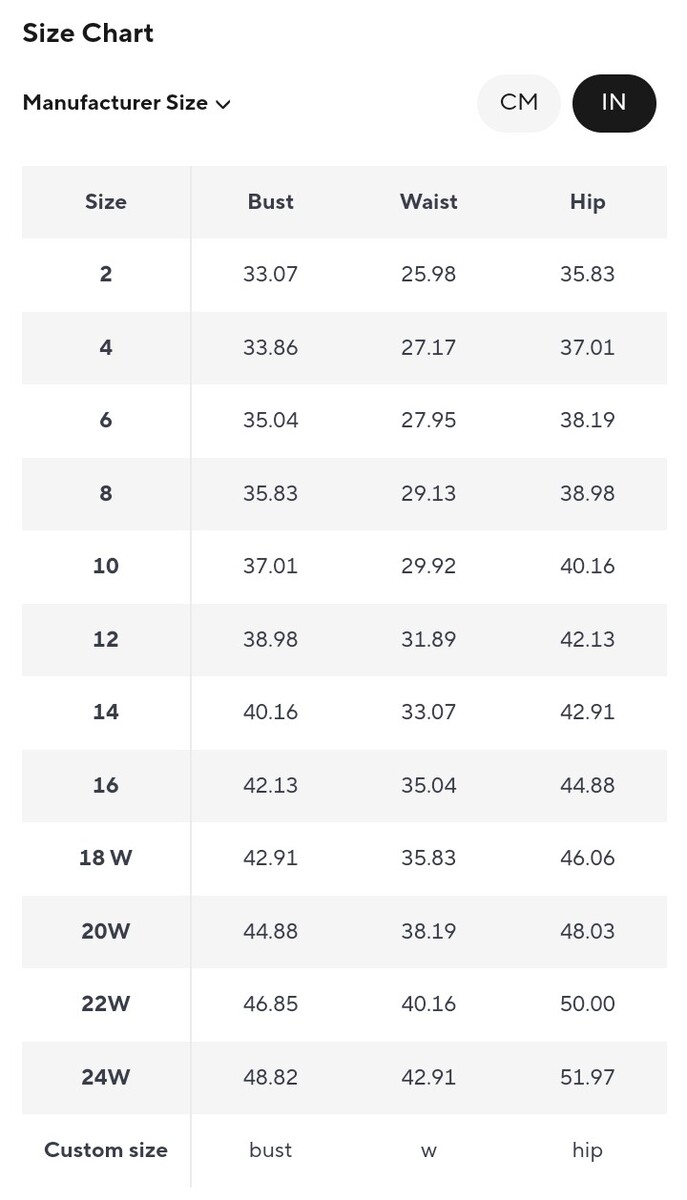Image resolution: width=687 pixels, height=1200 pixels.
Task: Select the 18 W size row label
Action: (x=106, y=858)
